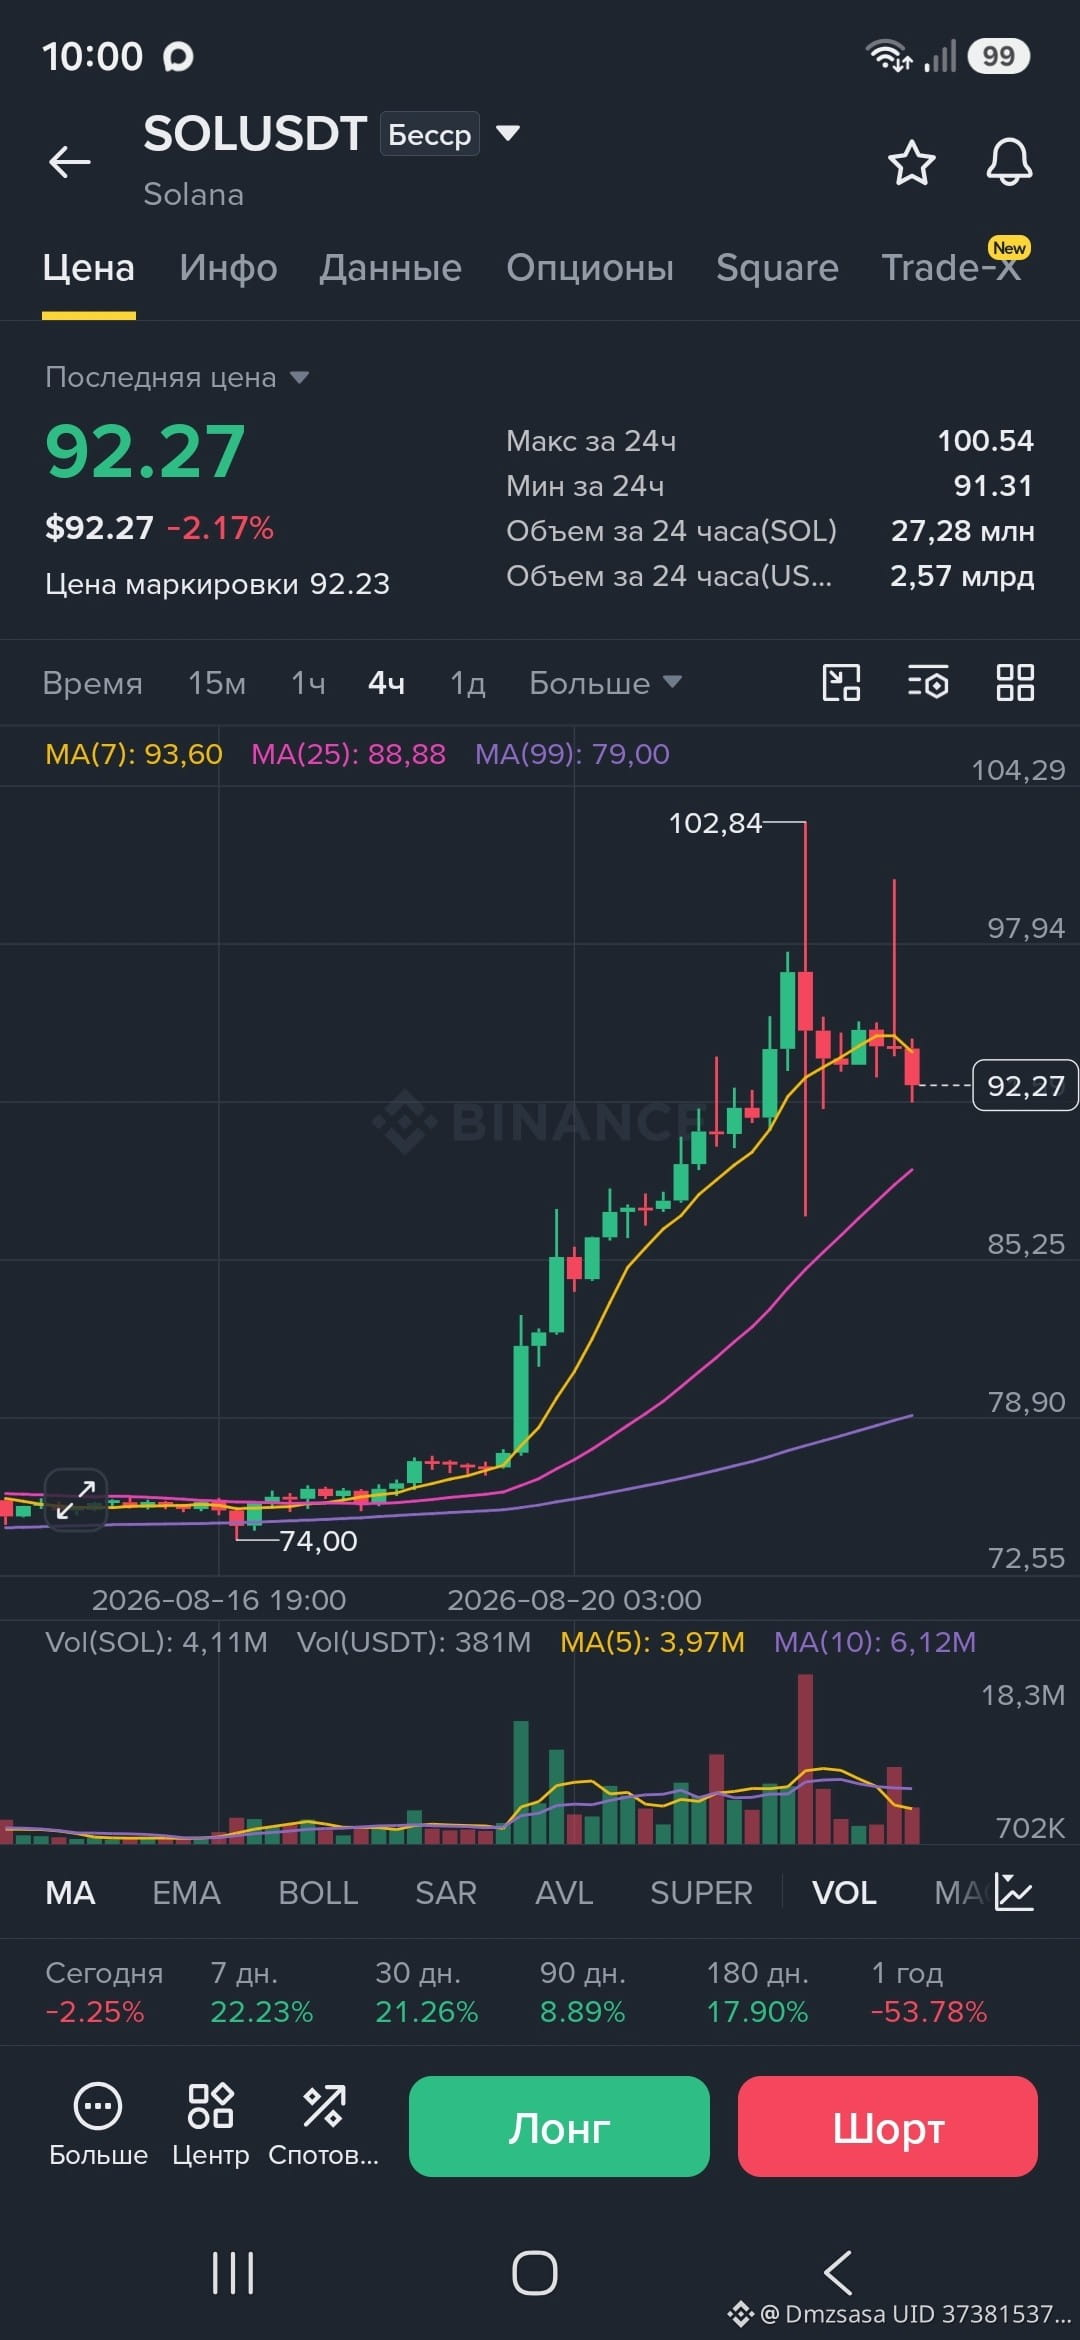Image resolution: width=1080 pixels, height=2340 pixels.
Task: Expand the Больше timeframe dropdown
Action: pyautogui.click(x=605, y=683)
